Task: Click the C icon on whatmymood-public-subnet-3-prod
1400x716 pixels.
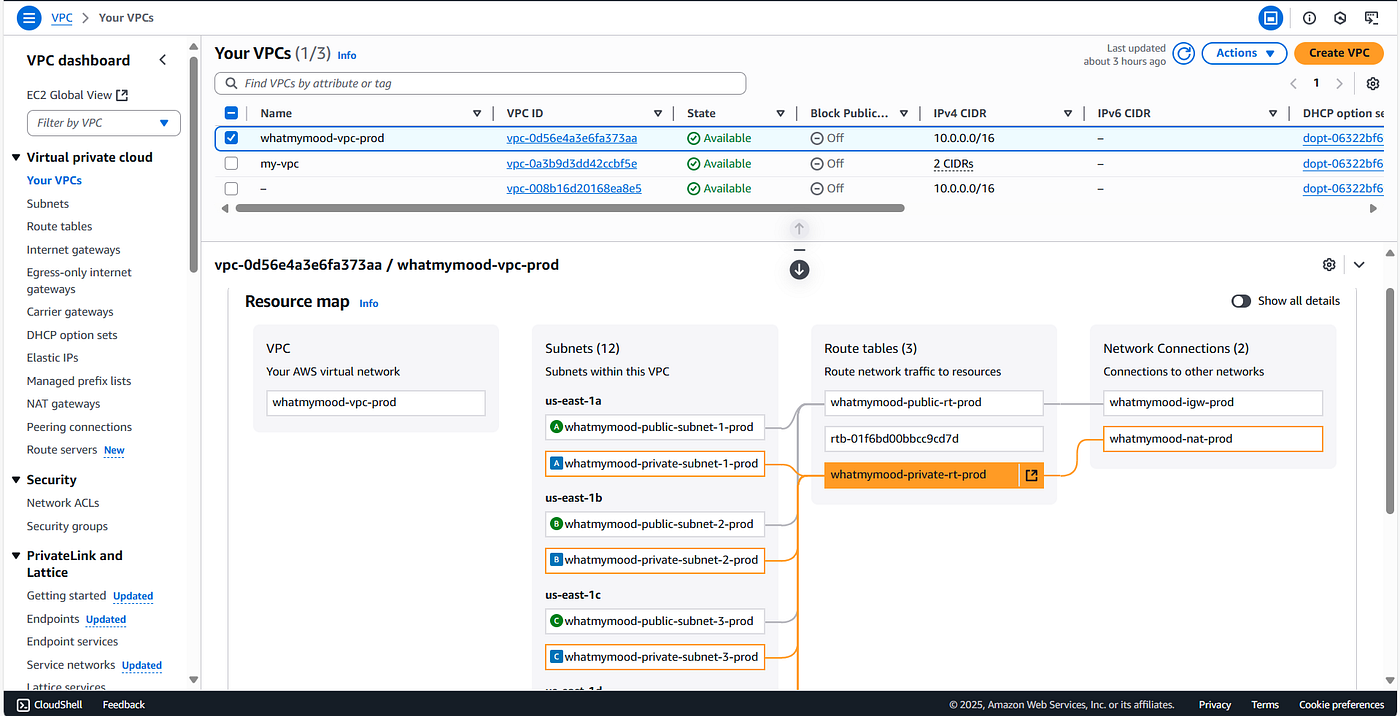Action: 556,621
